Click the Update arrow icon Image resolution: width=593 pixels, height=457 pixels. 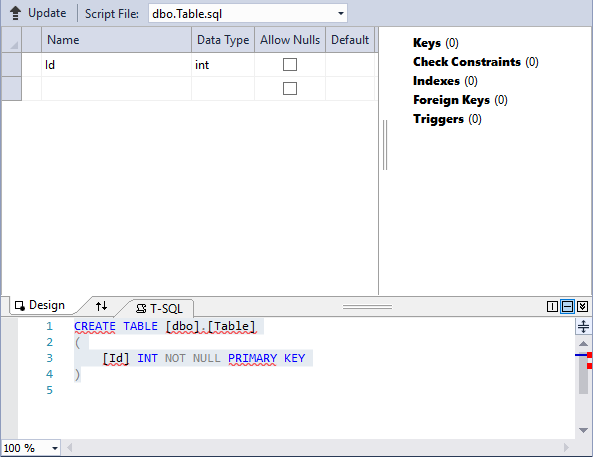click(15, 13)
